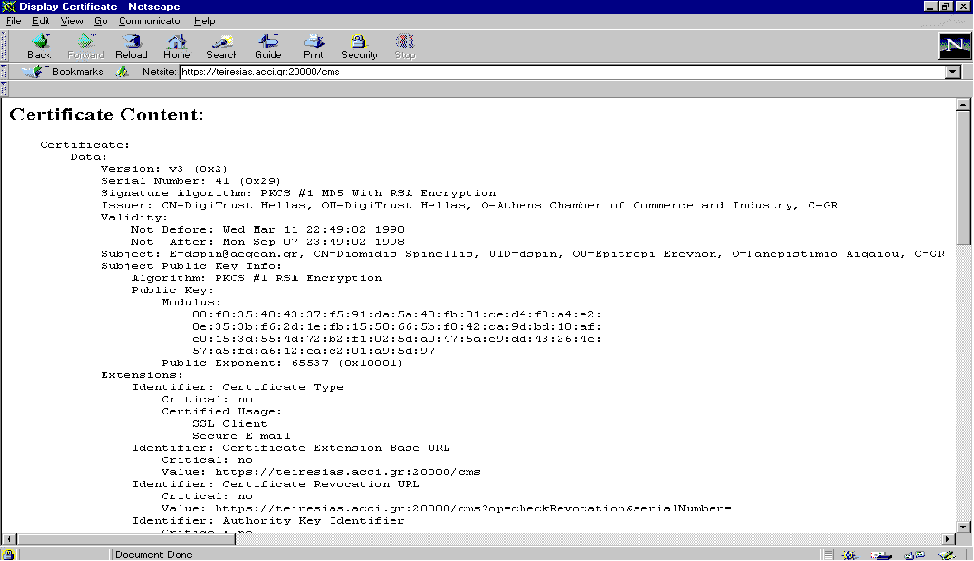The height and width of the screenshot is (561, 974).
Task: Click the horizontal scrollbar thumb
Action: 125,539
